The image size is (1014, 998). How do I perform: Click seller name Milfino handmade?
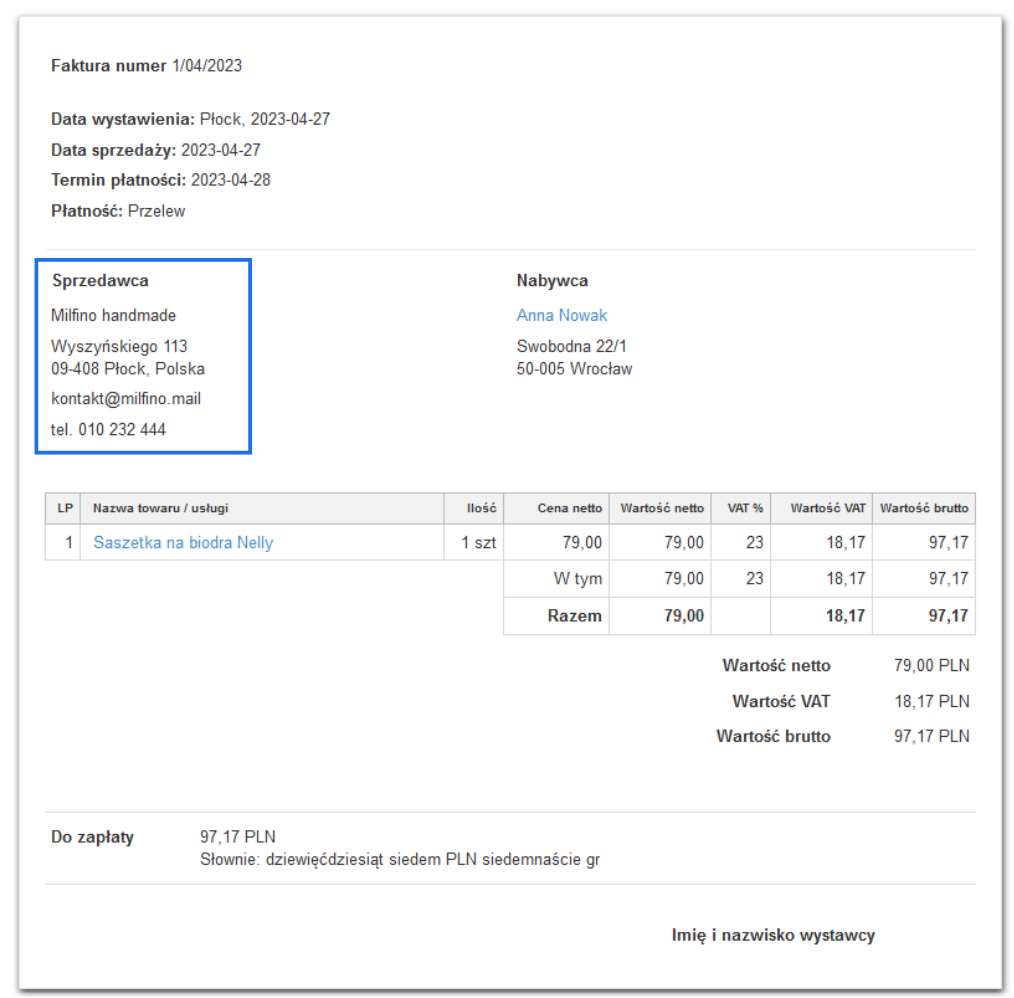(113, 315)
